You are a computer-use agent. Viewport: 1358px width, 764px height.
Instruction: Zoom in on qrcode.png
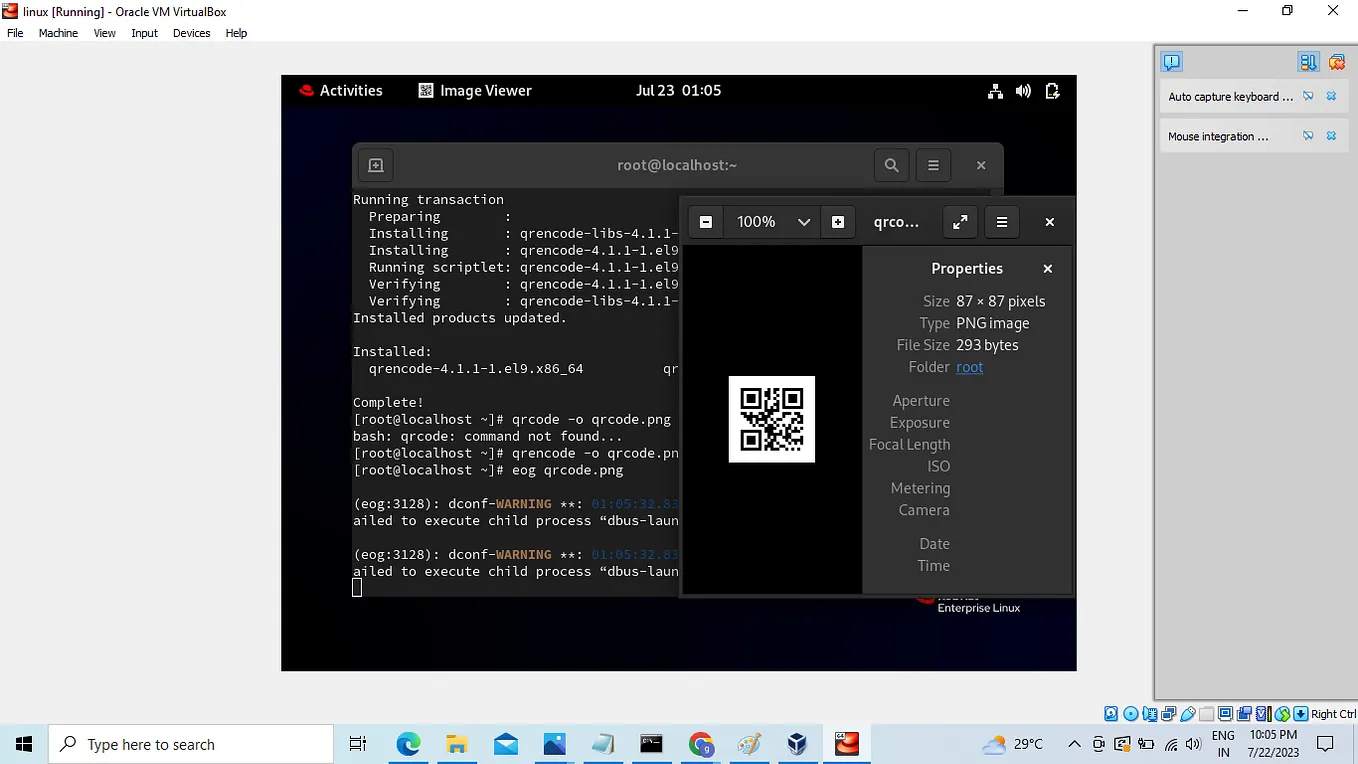838,222
